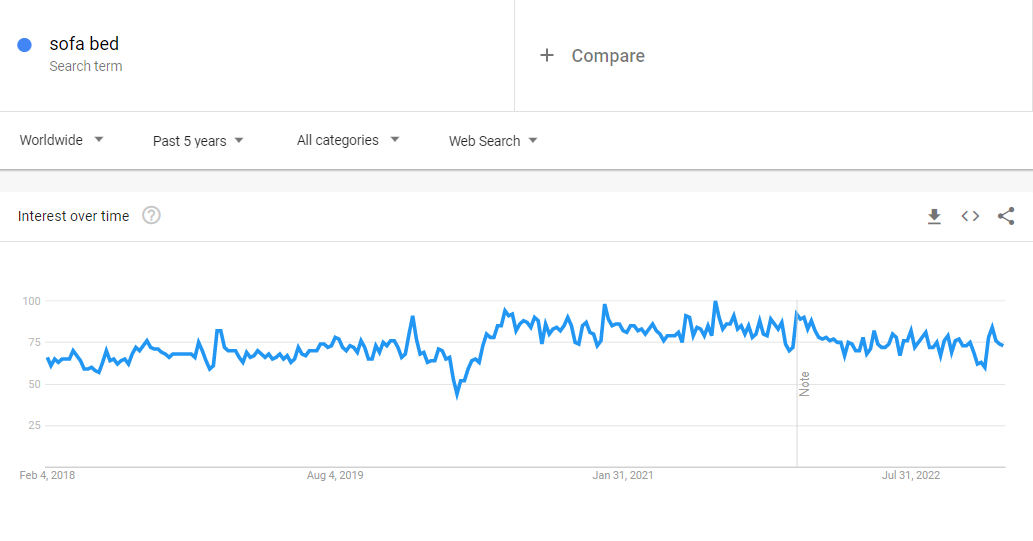
Task: Open help for Interest over time
Action: (x=151, y=216)
